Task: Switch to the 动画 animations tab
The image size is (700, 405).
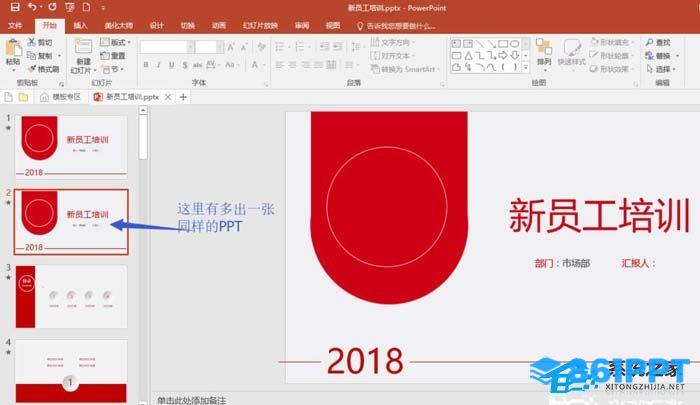Action: [x=219, y=25]
